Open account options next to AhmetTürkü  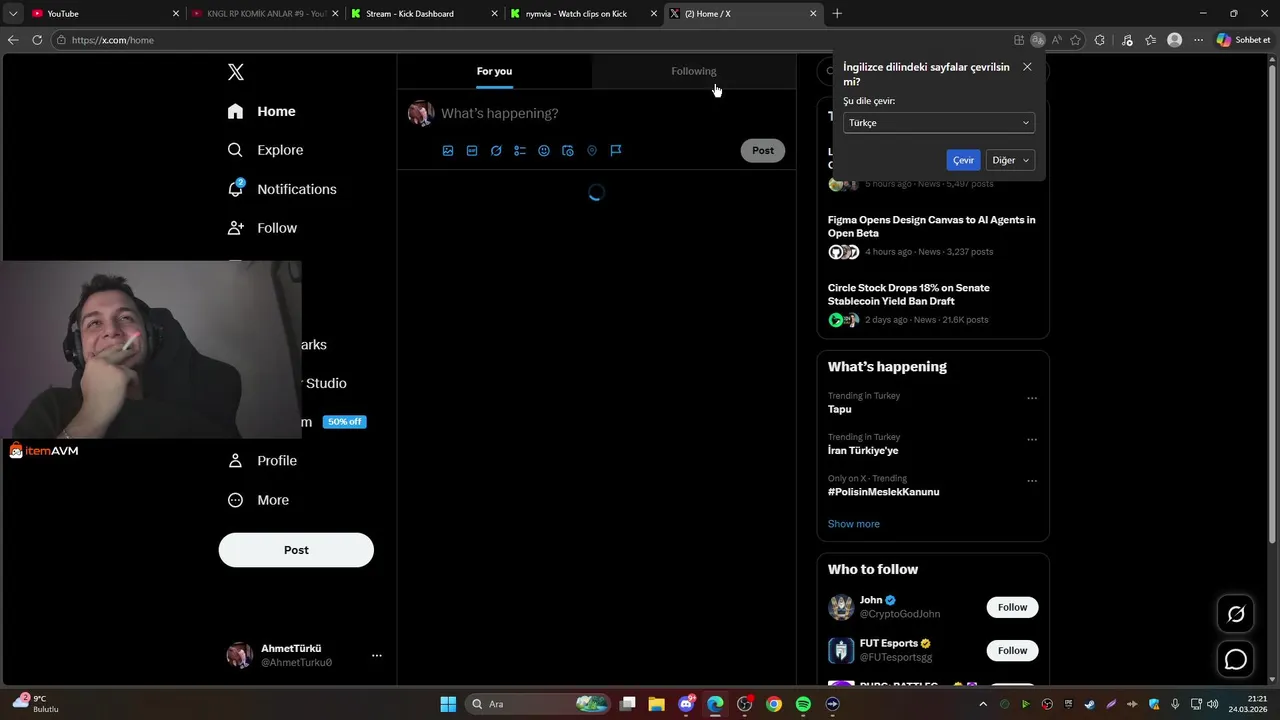click(x=377, y=656)
